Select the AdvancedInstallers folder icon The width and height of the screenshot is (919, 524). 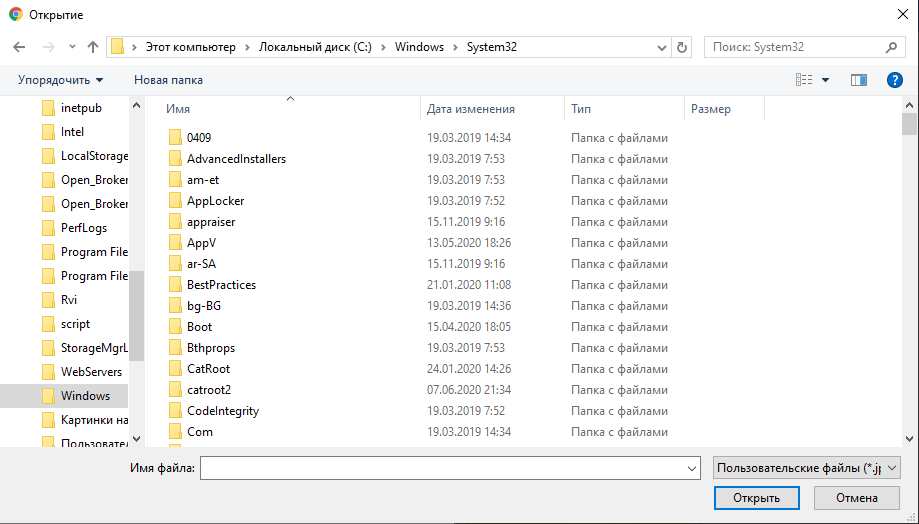(x=175, y=159)
